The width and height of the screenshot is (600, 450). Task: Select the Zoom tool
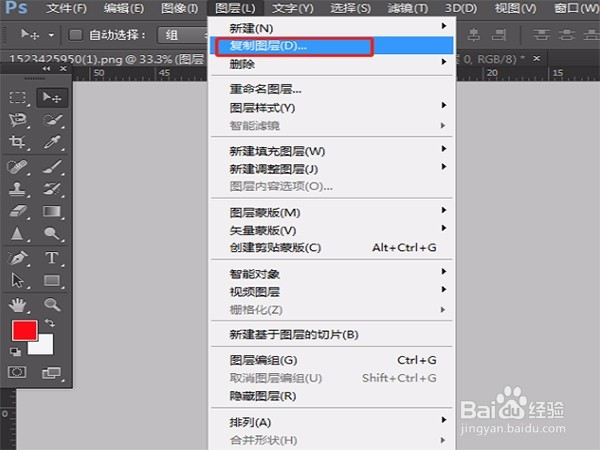tap(52, 305)
